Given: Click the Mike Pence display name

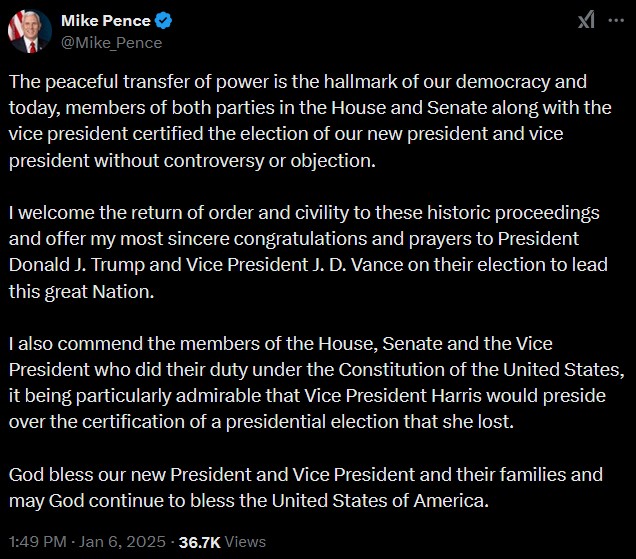Looking at the screenshot, I should (106, 21).
